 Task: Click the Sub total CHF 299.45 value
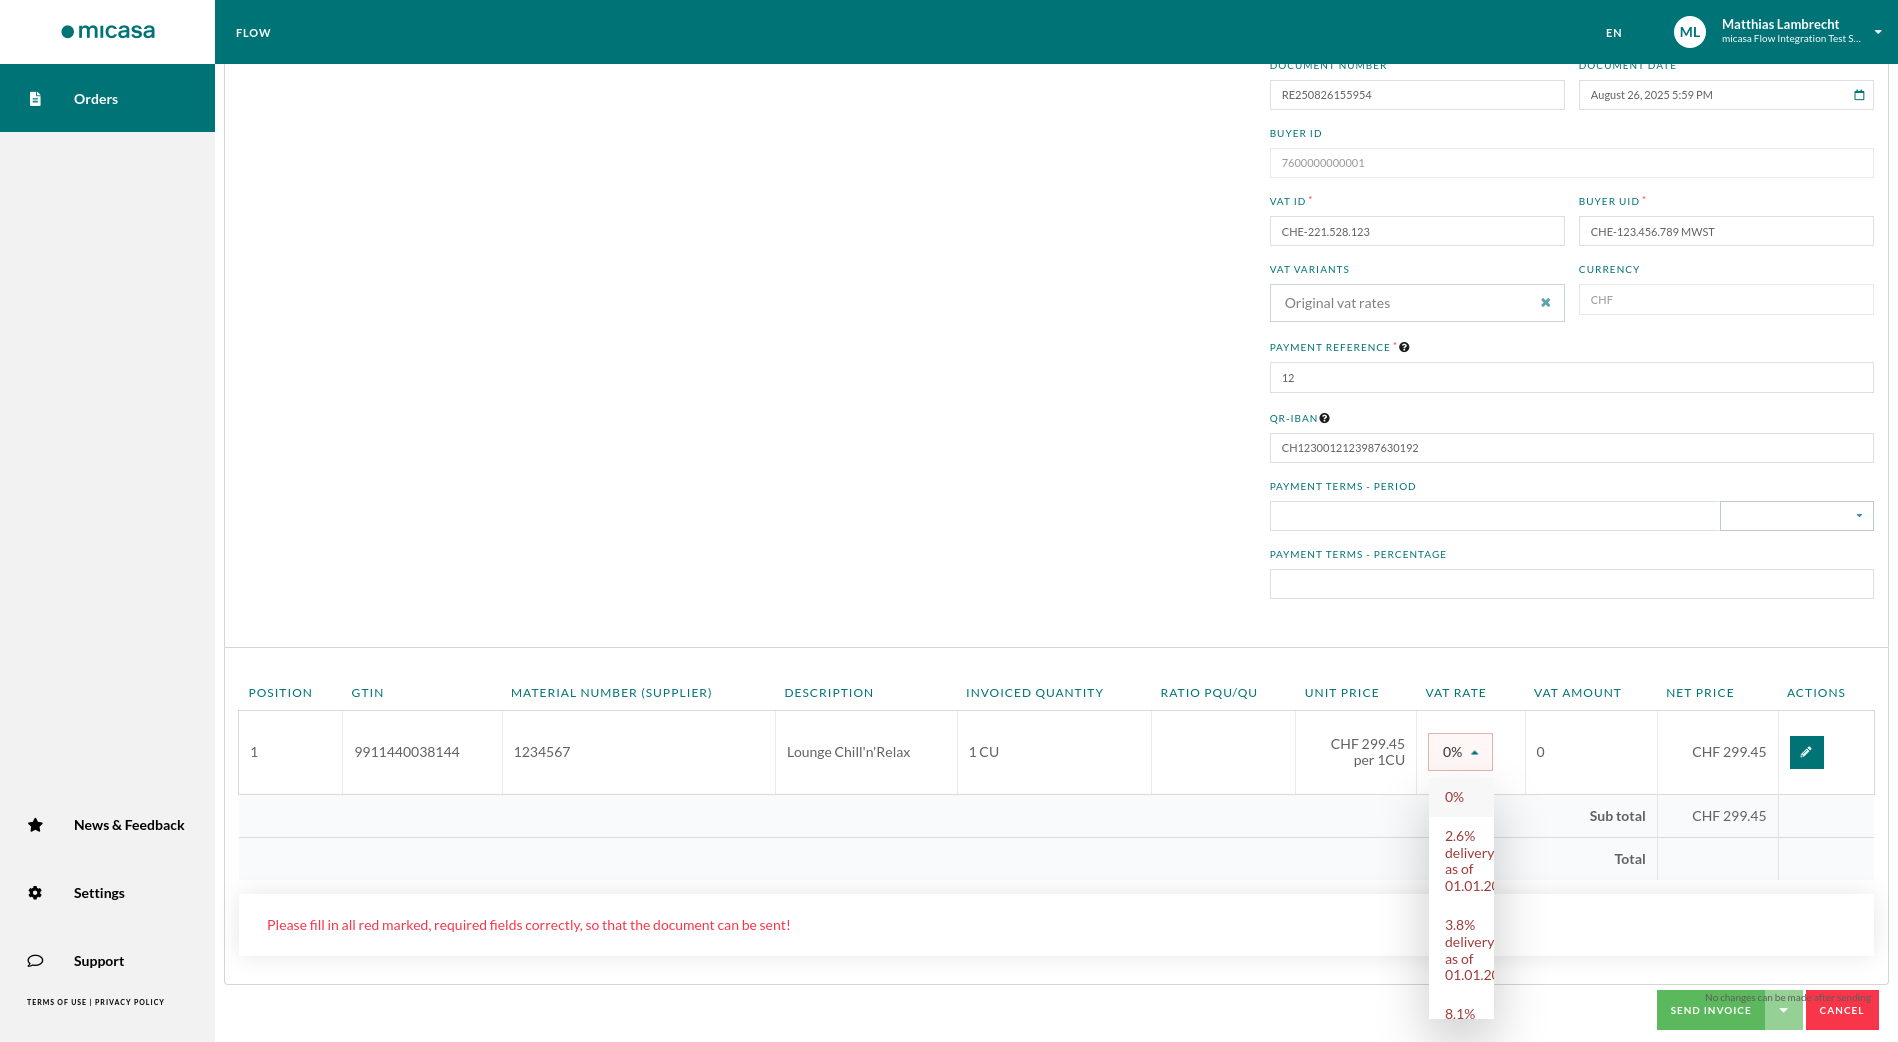pyautogui.click(x=1728, y=816)
